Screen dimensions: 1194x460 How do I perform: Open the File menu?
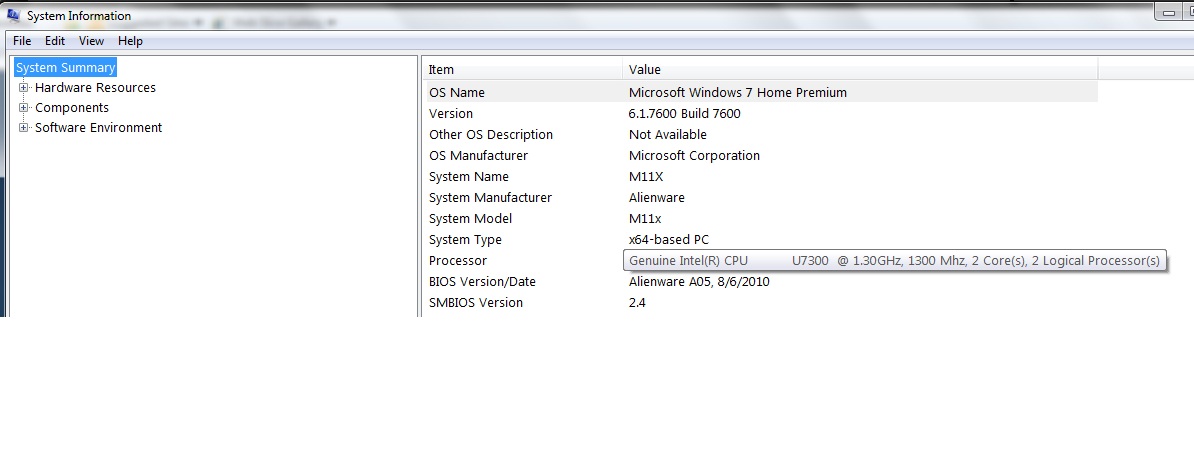[22, 41]
